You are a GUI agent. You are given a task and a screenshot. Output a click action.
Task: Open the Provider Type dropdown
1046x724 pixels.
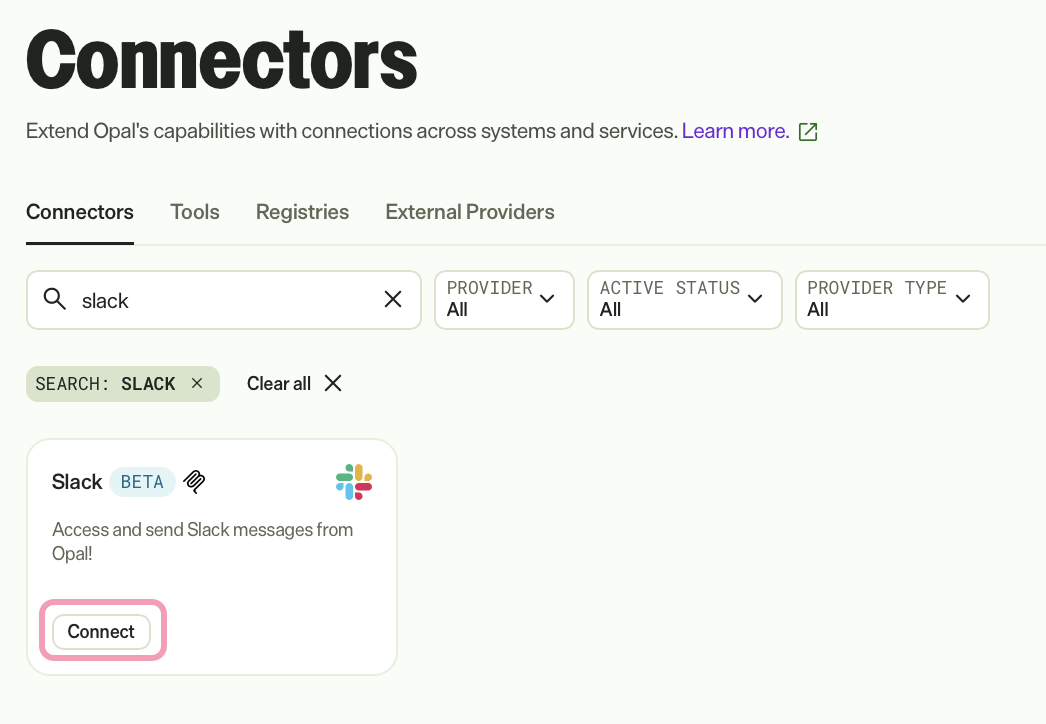[892, 300]
